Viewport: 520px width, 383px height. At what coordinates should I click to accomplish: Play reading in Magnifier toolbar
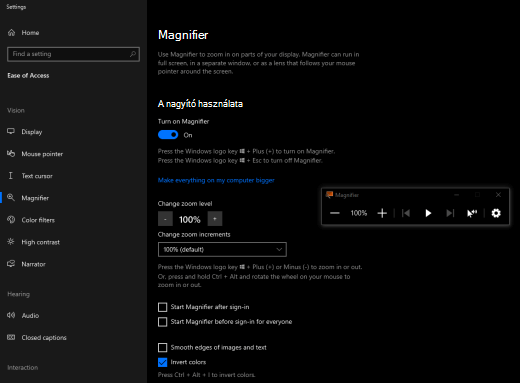click(428, 213)
